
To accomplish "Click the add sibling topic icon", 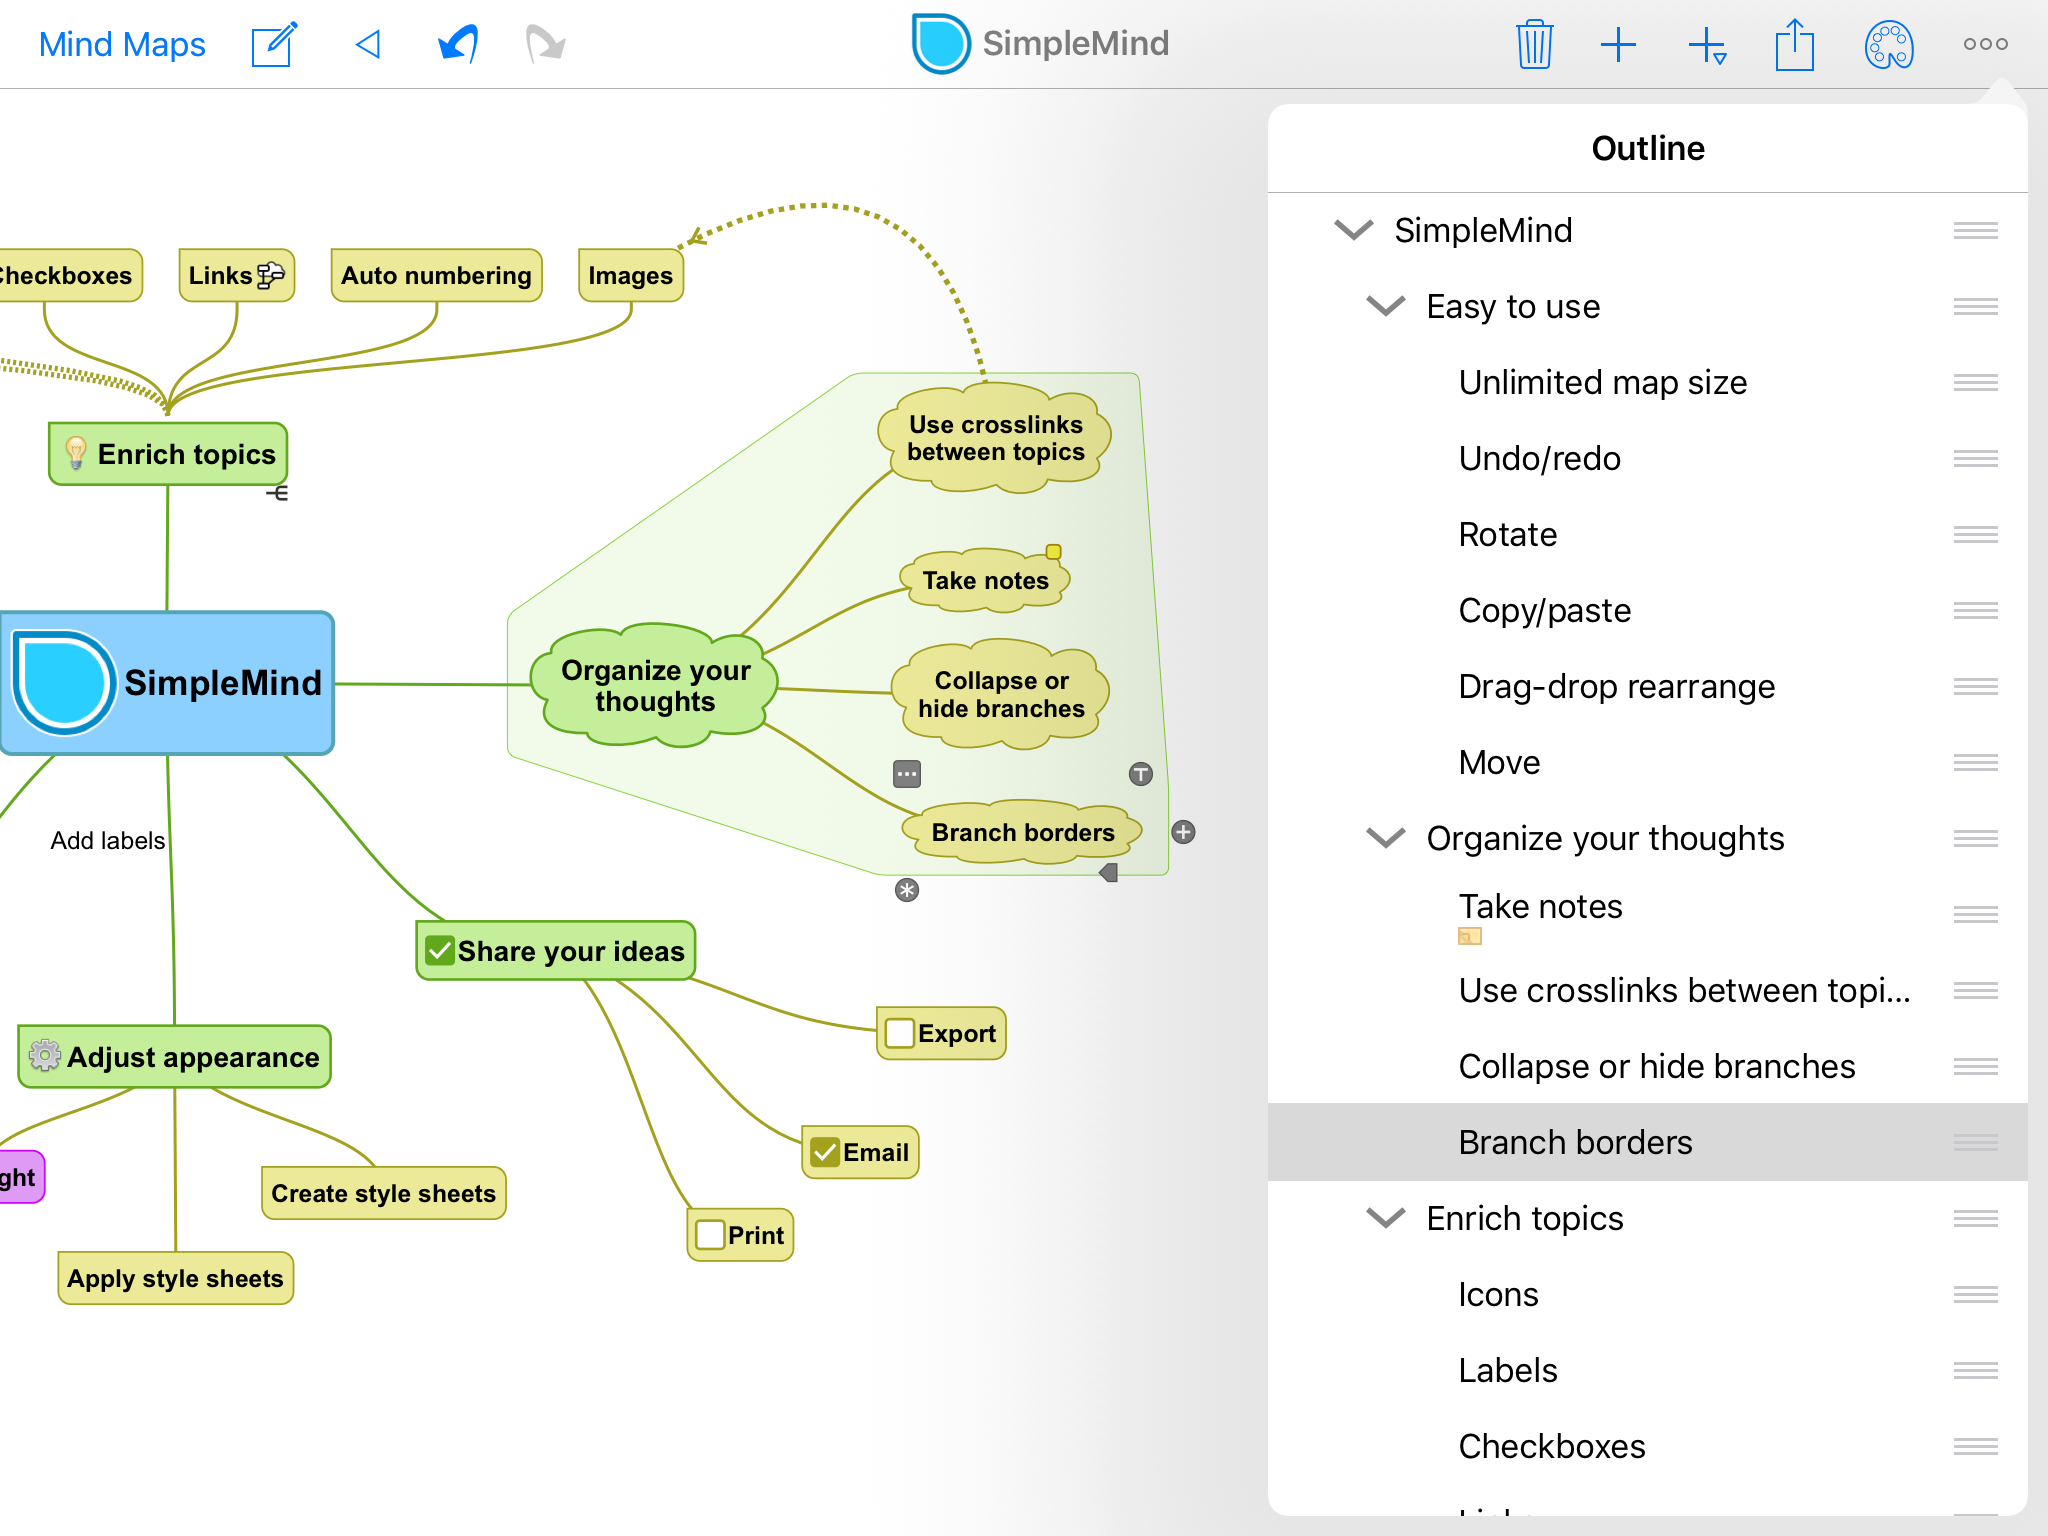I will click(1707, 46).
